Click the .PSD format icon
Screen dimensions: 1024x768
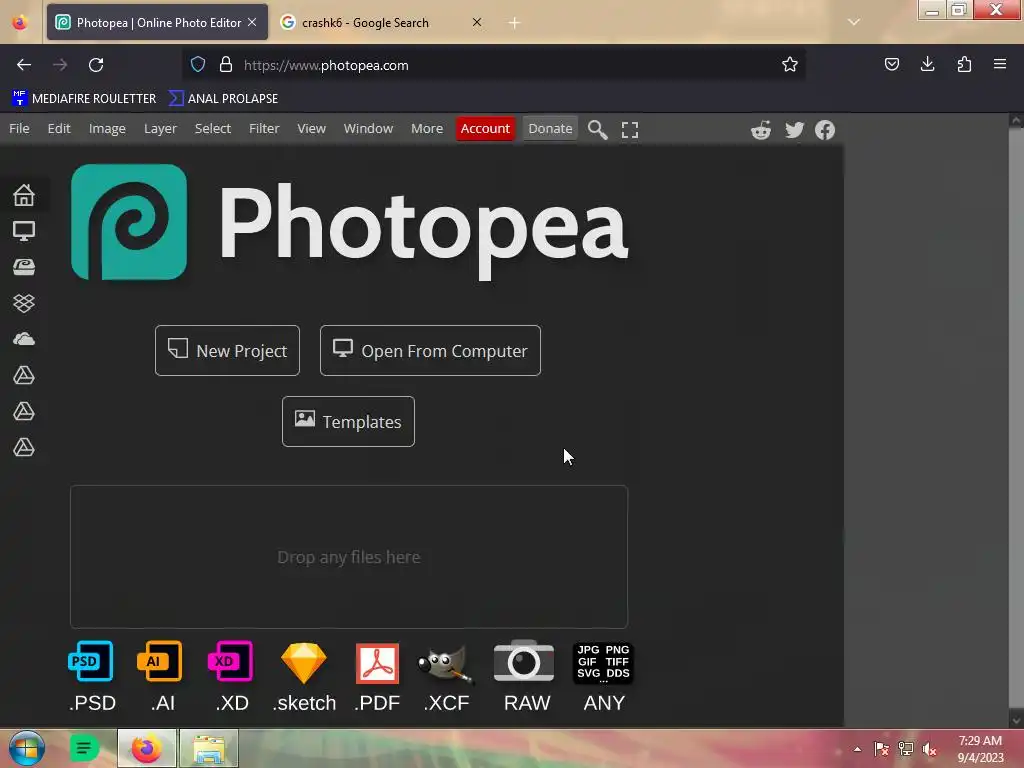point(91,661)
